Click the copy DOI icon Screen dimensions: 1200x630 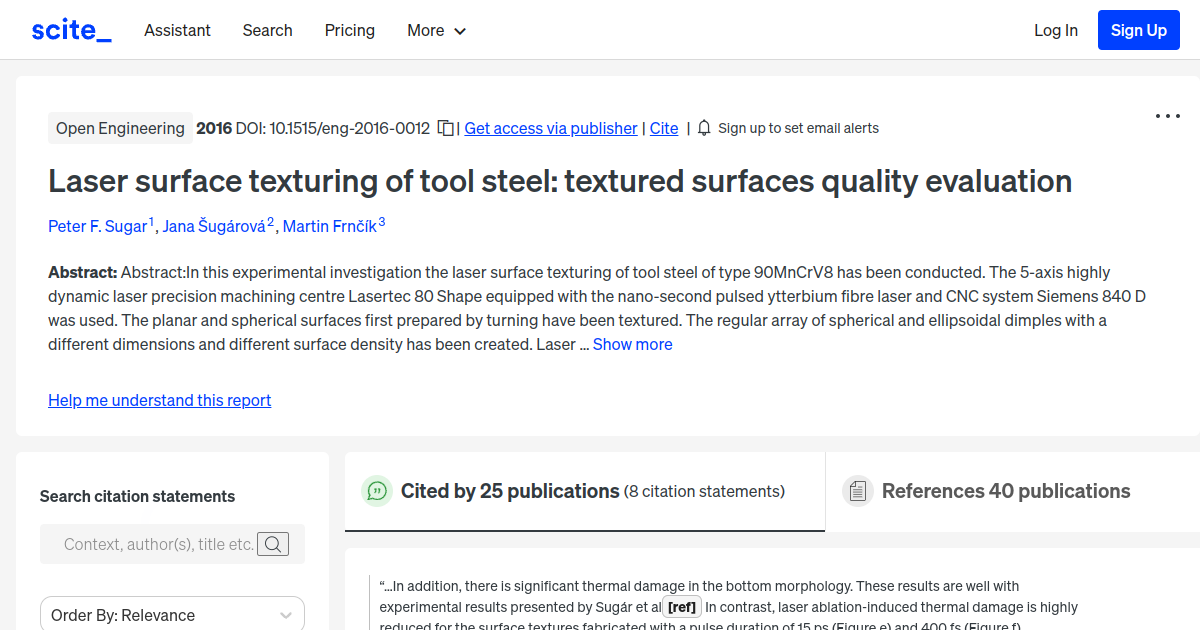point(444,128)
